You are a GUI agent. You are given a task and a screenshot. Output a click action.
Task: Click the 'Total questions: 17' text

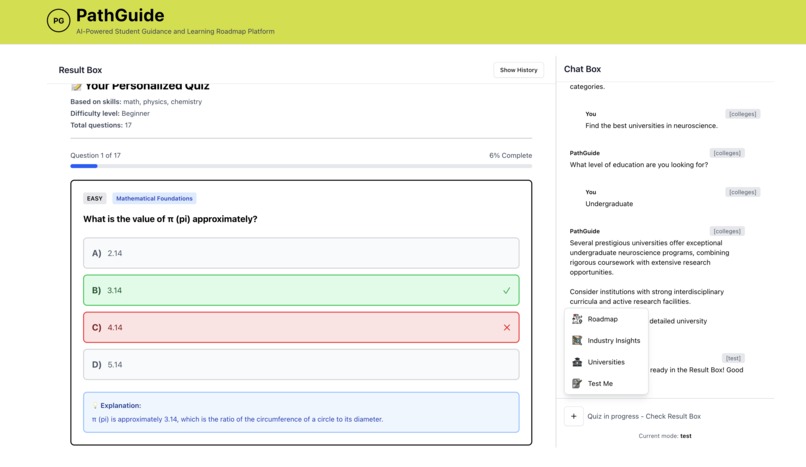pyautogui.click(x=101, y=125)
